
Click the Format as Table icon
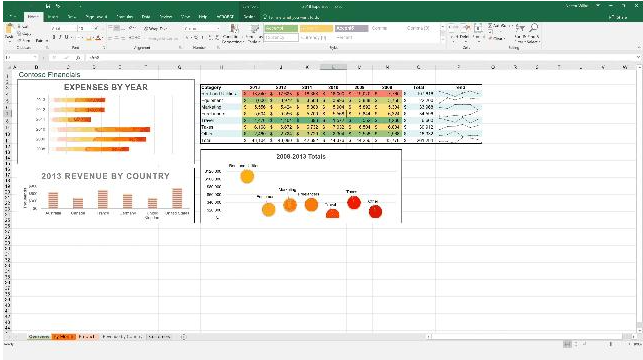click(255, 30)
